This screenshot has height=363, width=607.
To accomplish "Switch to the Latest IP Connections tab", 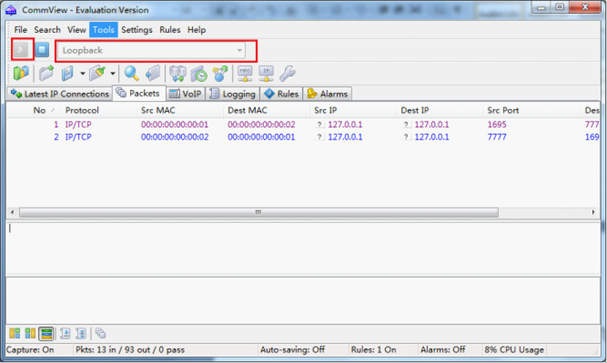I will tap(60, 94).
